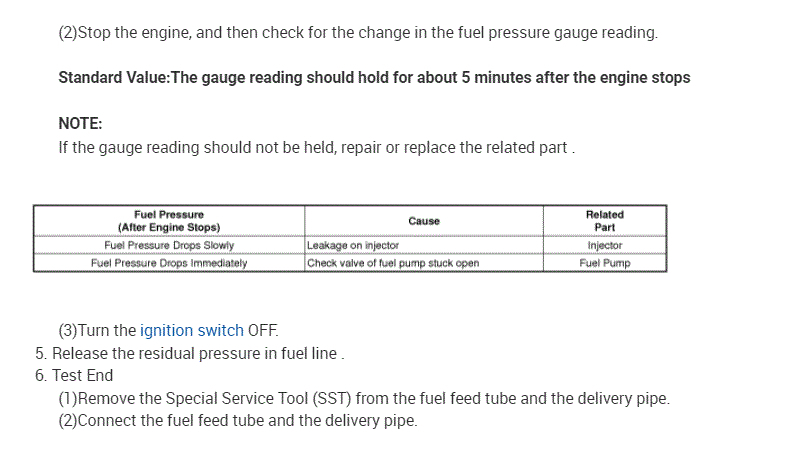Select the 'Leakage on injector' cell

click(x=353, y=245)
